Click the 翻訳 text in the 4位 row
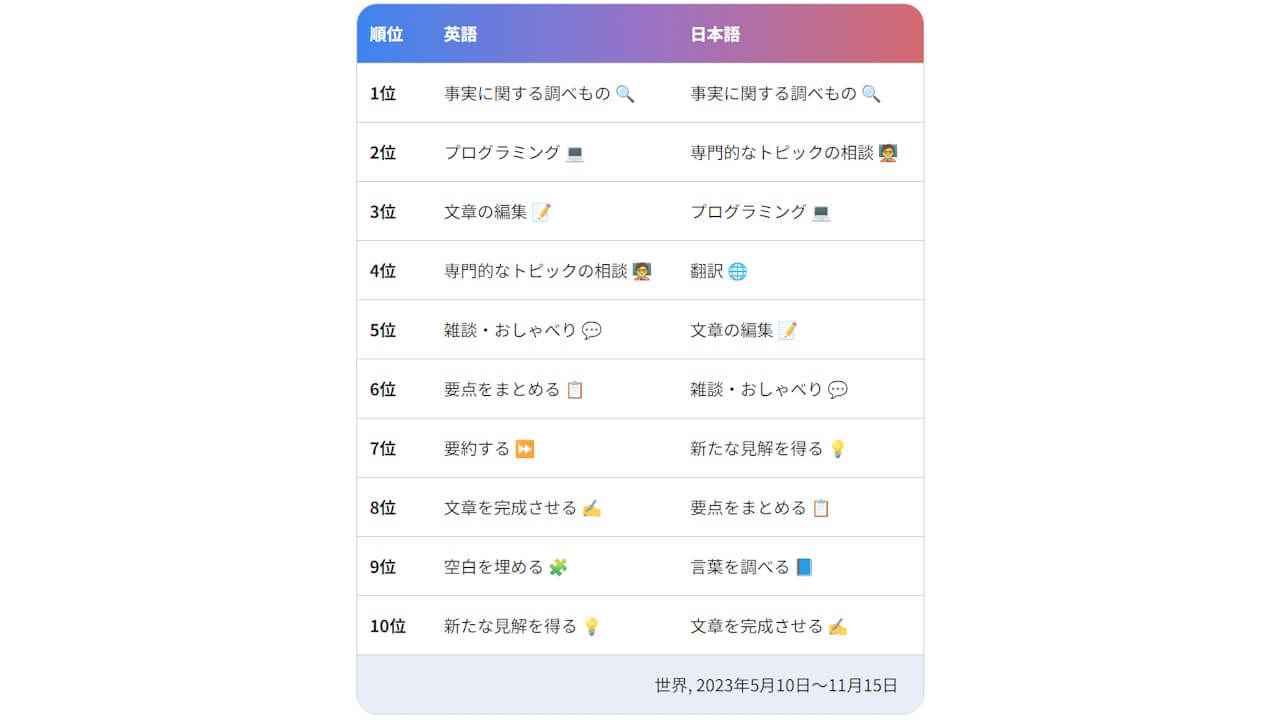Image resolution: width=1280 pixels, height=720 pixels. [x=706, y=271]
